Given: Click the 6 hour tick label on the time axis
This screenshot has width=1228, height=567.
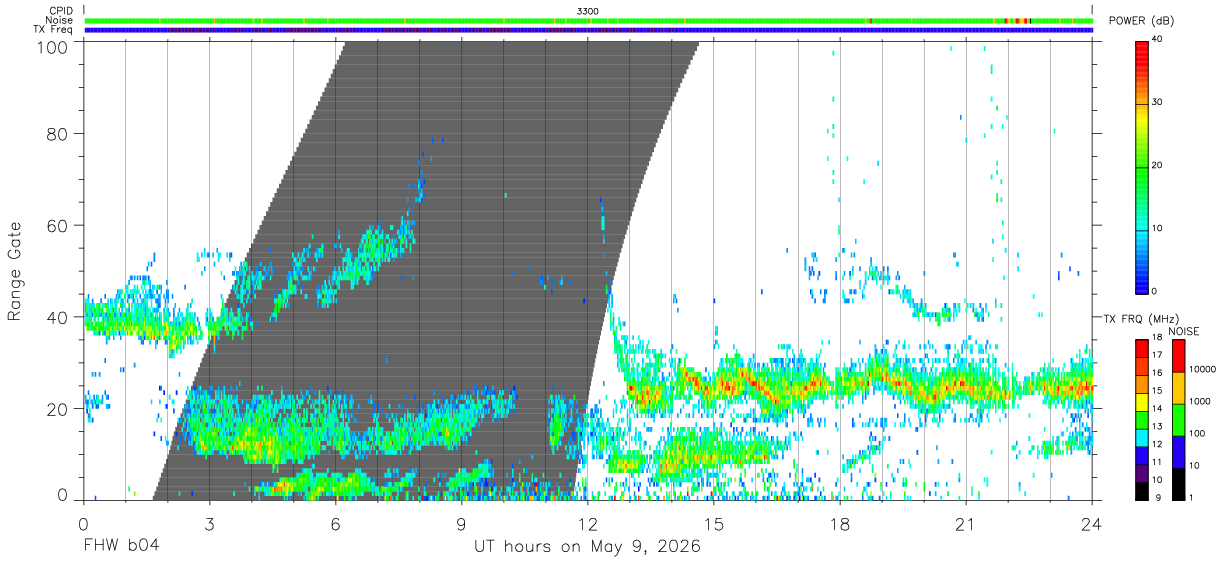Looking at the screenshot, I should pos(335,524).
